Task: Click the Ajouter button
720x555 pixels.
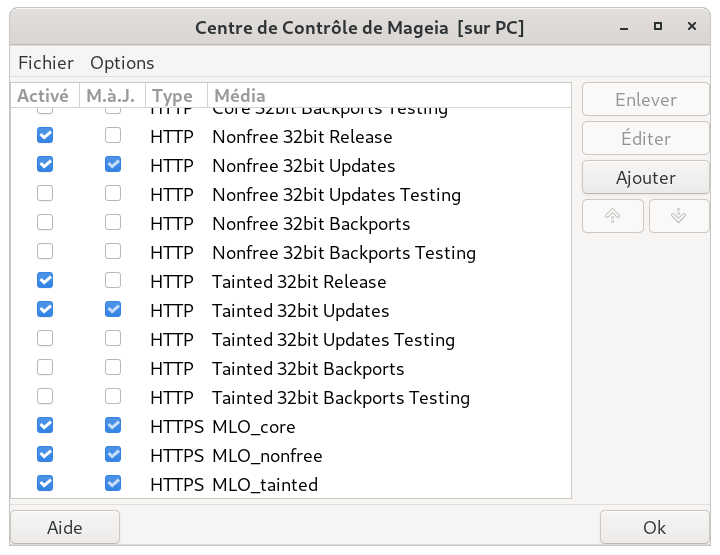Action: [646, 177]
